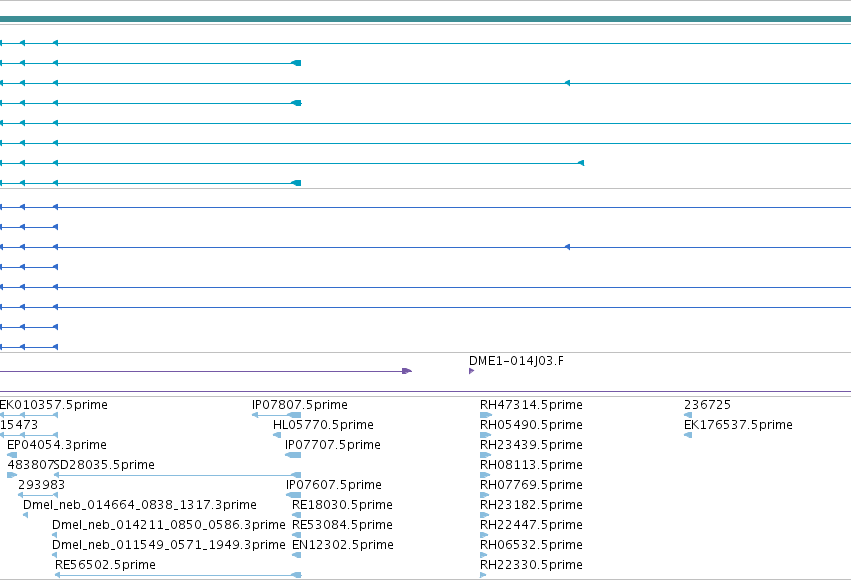This screenshot has height=580, width=851.
Task: Select the EK010357.5prime feature label
Action: [54, 405]
